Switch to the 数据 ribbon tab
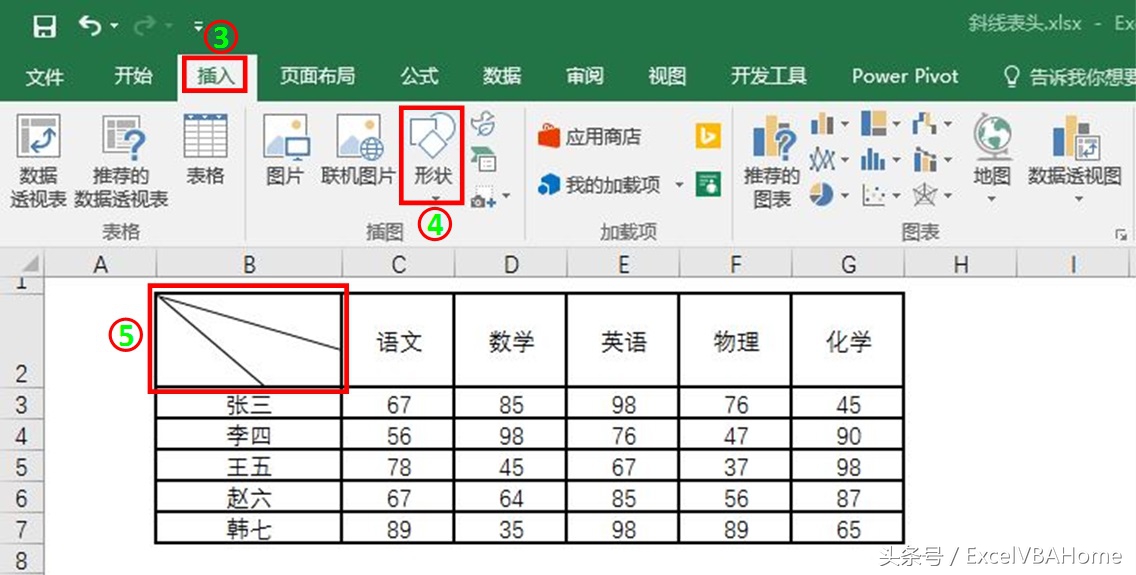 502,75
